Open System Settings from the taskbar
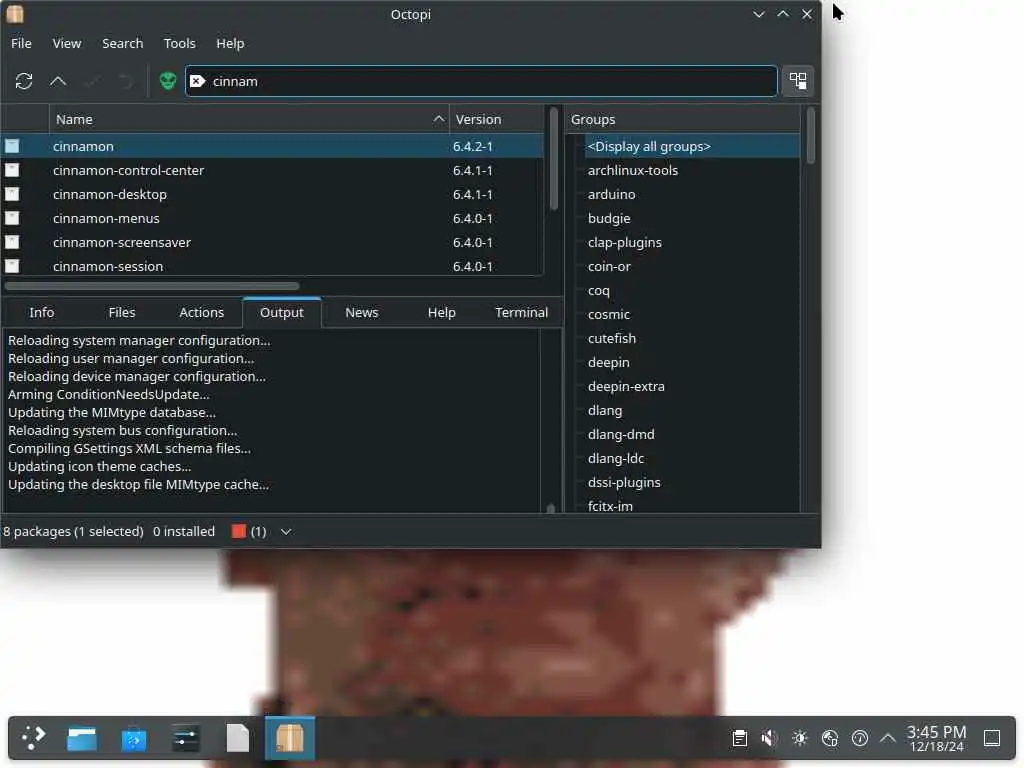 click(186, 739)
